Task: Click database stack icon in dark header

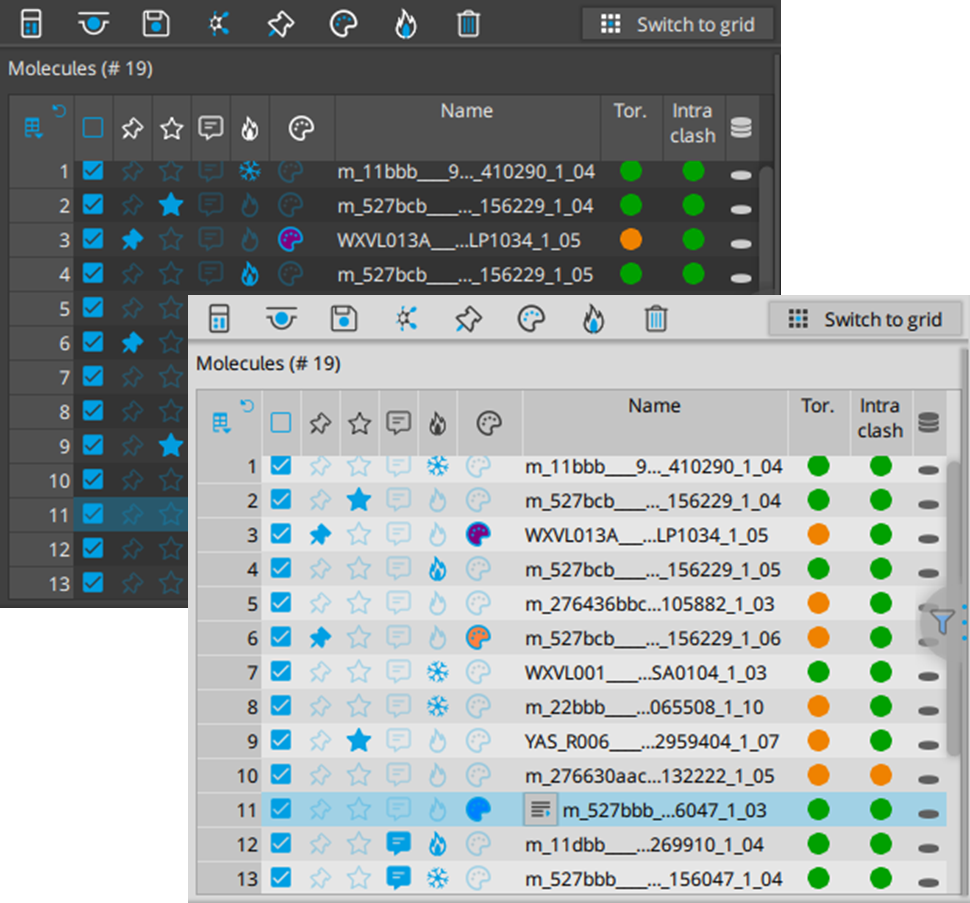Action: pyautogui.click(x=741, y=128)
